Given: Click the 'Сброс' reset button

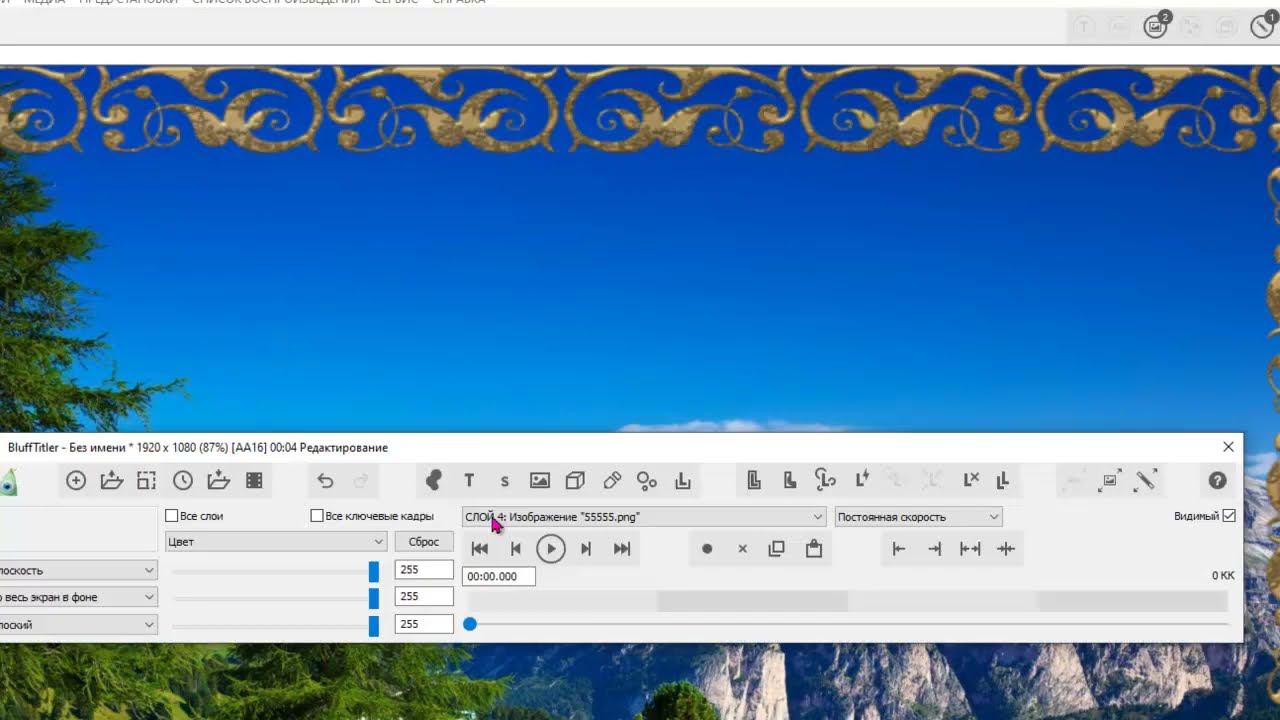Looking at the screenshot, I should tap(424, 542).
